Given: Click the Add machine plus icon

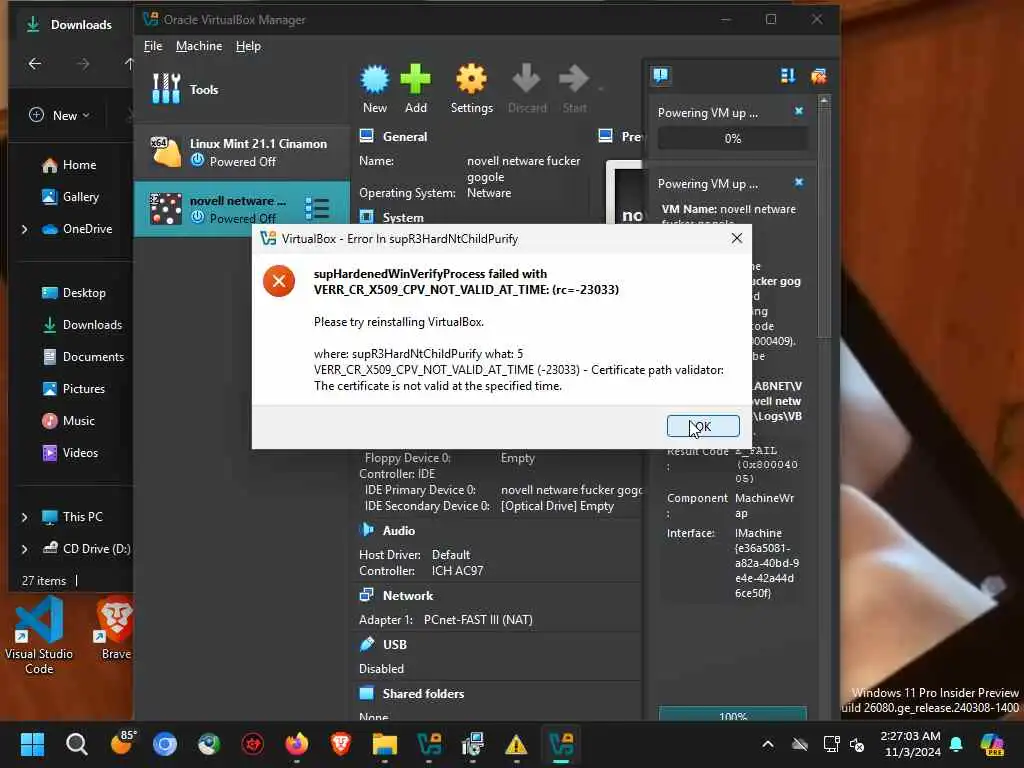Looking at the screenshot, I should tap(415, 80).
